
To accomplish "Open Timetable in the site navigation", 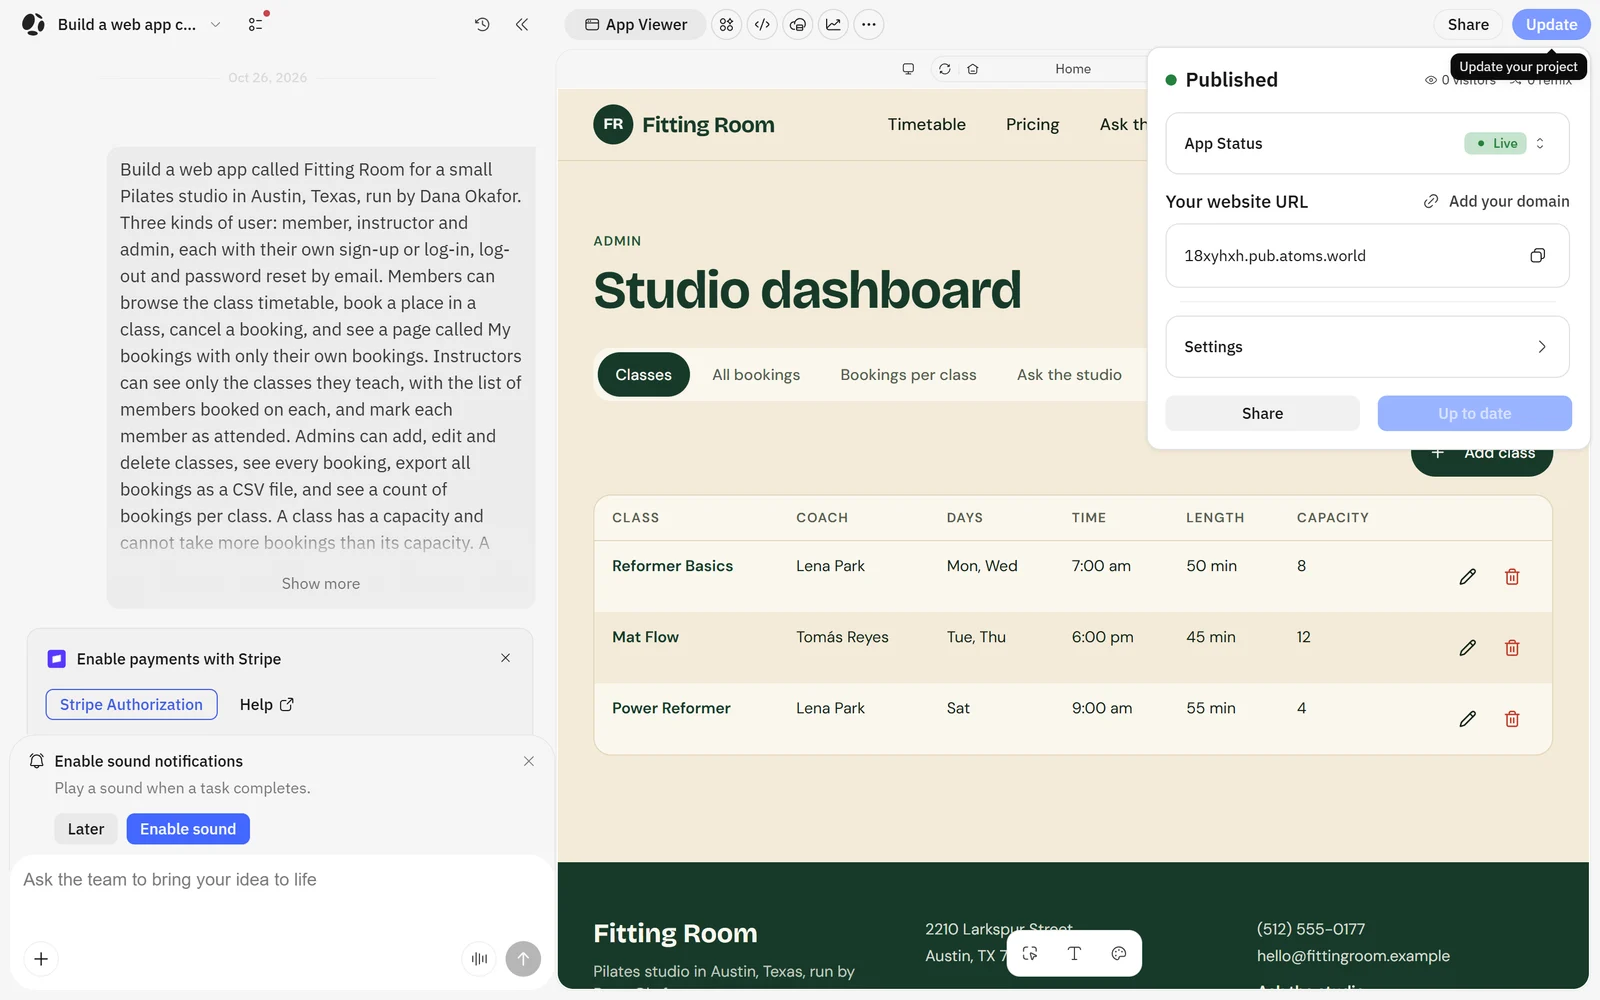I will coord(927,125).
